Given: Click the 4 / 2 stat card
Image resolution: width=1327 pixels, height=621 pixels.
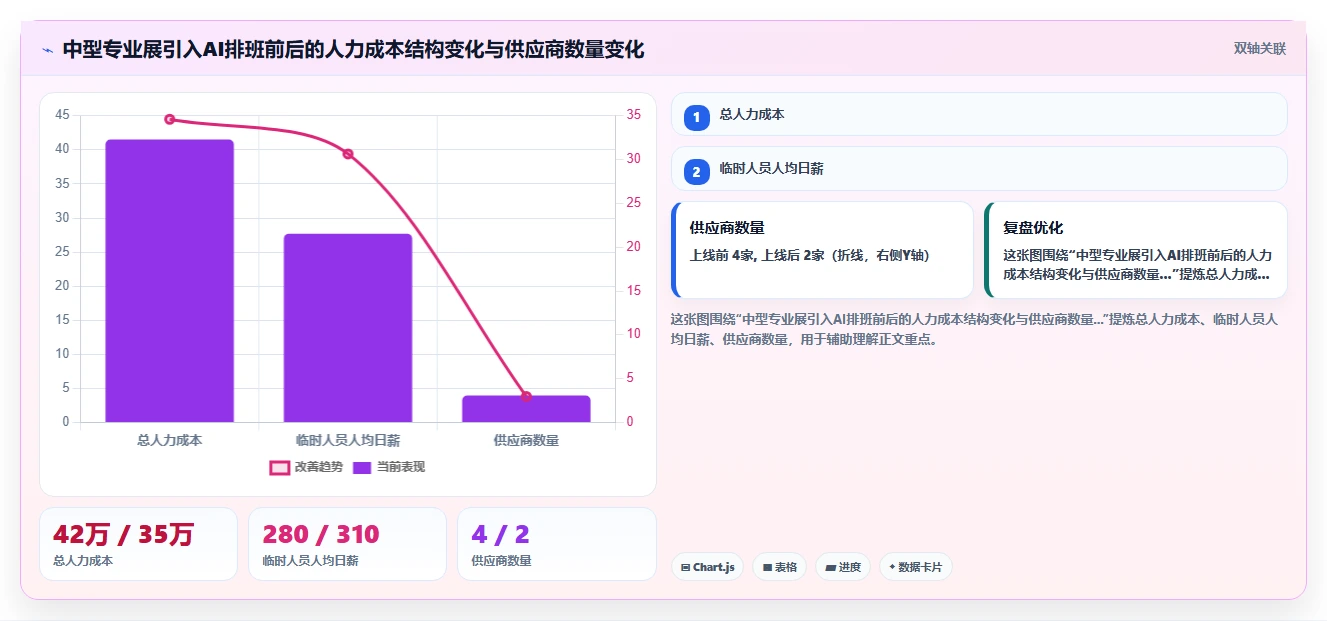Looking at the screenshot, I should pos(556,544).
